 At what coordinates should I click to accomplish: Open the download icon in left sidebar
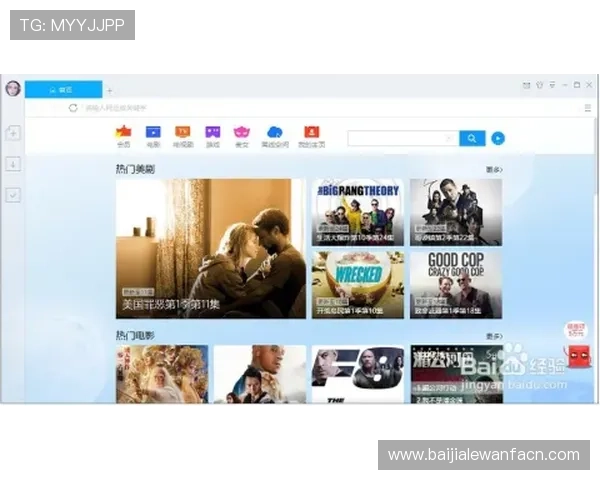click(x=13, y=164)
